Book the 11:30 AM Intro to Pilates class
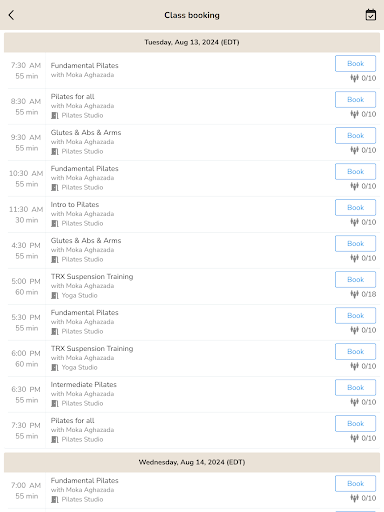This screenshot has width=384, height=512. pos(355,208)
